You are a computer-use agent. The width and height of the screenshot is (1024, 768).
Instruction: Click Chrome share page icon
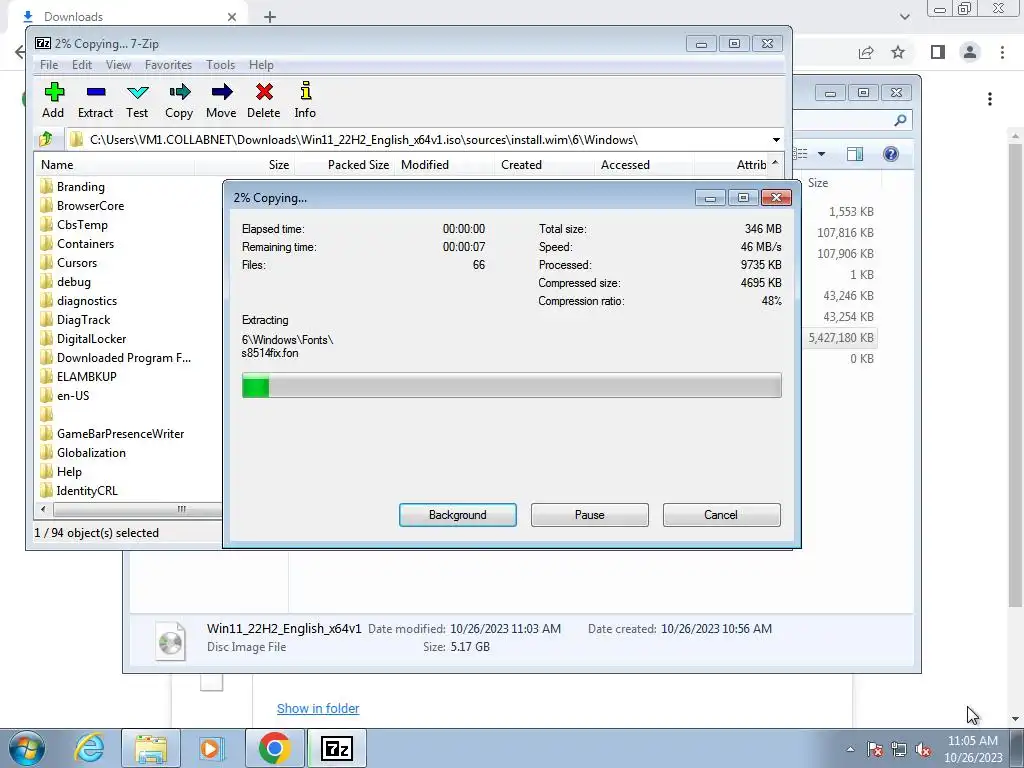[x=866, y=52]
